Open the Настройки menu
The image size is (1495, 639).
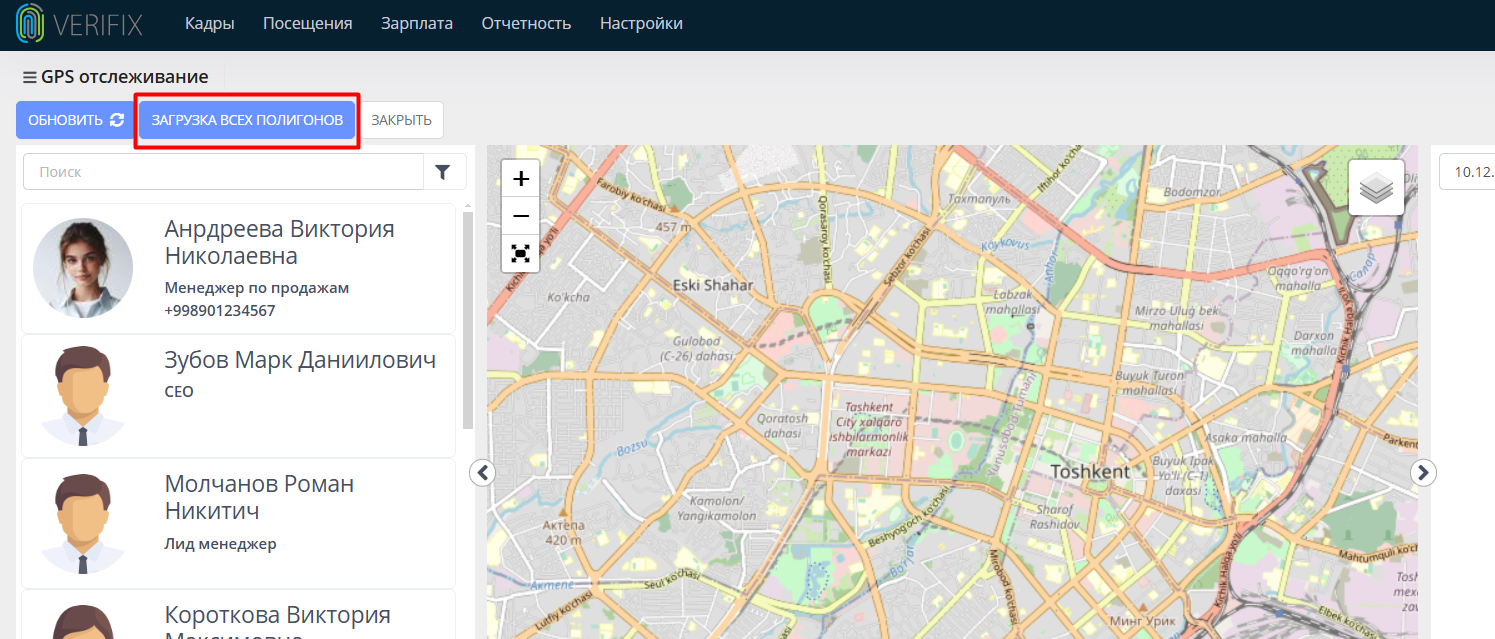pos(641,24)
